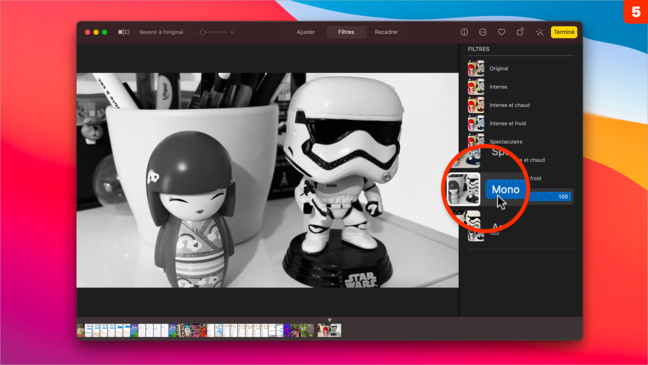The image size is (648, 365).
Task: Click the yellow Terminé button
Action: coord(564,32)
